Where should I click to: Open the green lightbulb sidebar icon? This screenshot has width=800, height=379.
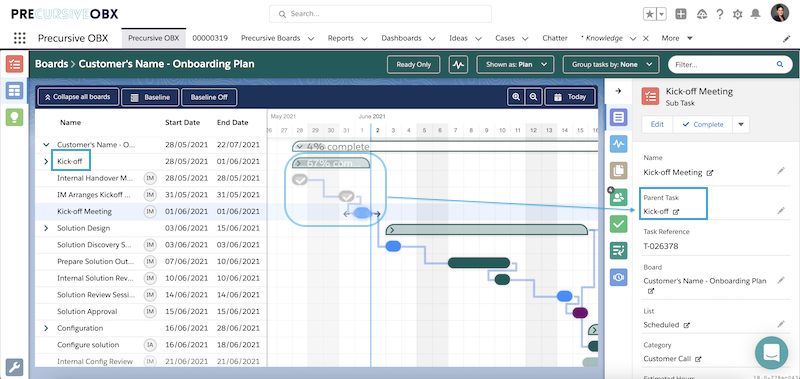pos(14,117)
